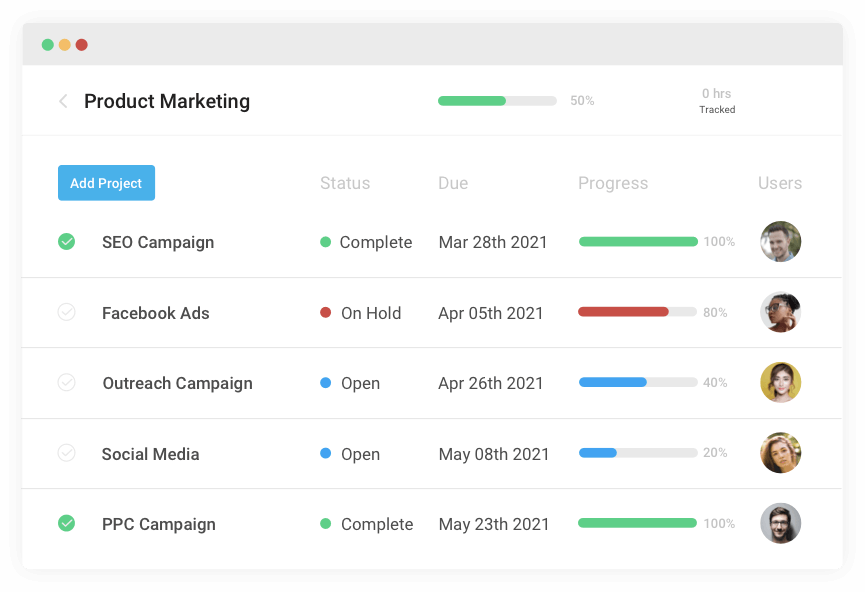Screen dimensions: 865x592
Task: Select the Outreach Campaign assignee avatar
Action: 780,383
